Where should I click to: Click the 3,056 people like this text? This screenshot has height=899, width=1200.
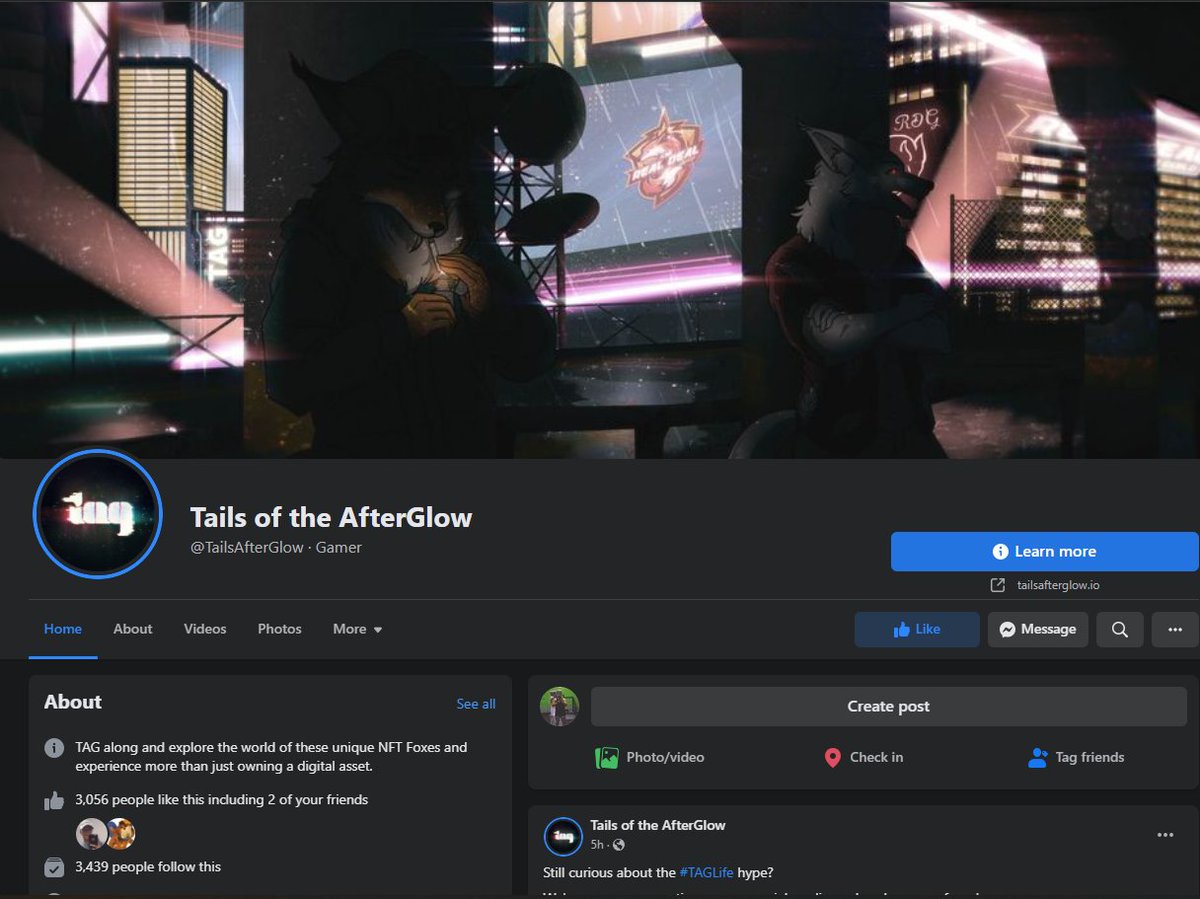[222, 799]
